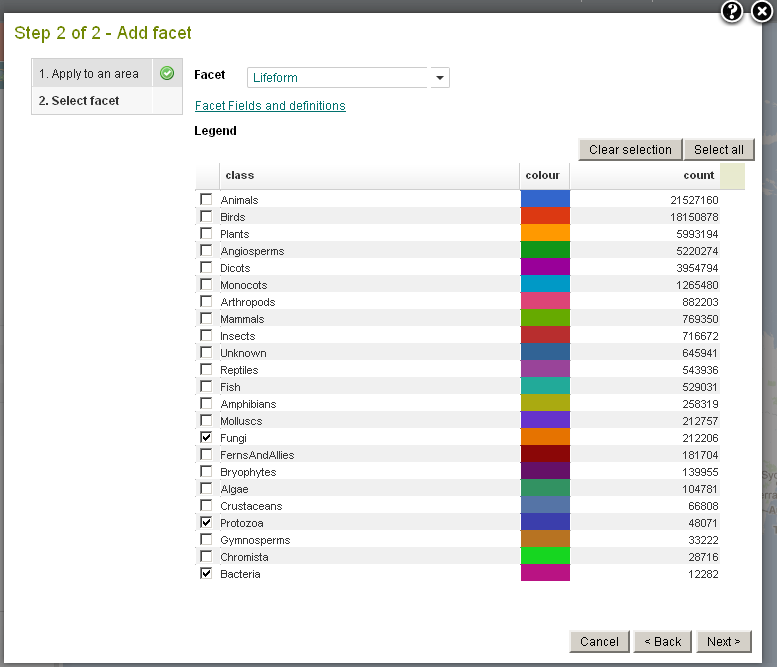This screenshot has height=667, width=777.
Task: Click the bright green Chromista colour swatch
Action: [x=545, y=557]
